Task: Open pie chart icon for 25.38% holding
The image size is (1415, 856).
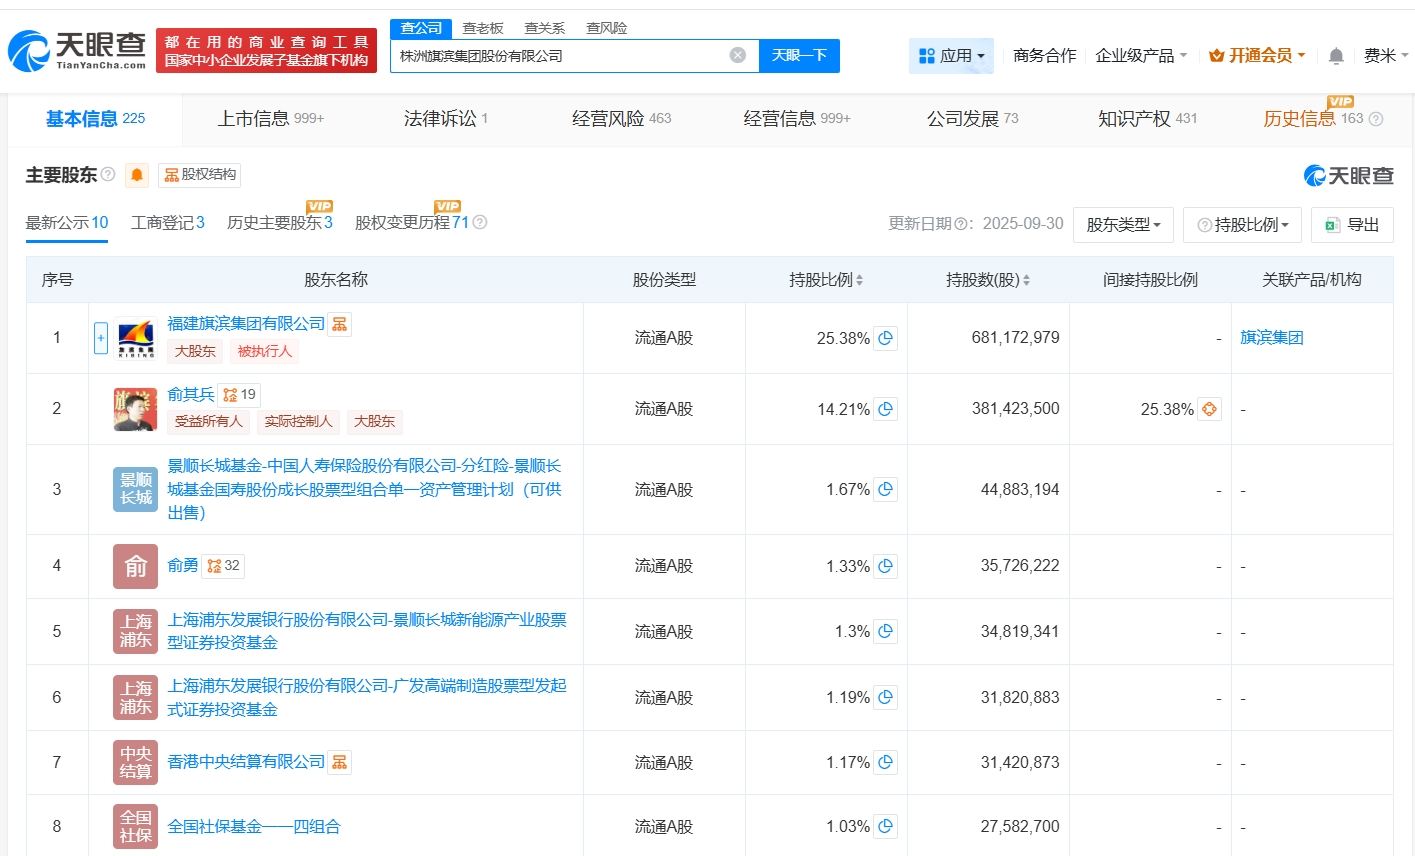Action: (885, 338)
